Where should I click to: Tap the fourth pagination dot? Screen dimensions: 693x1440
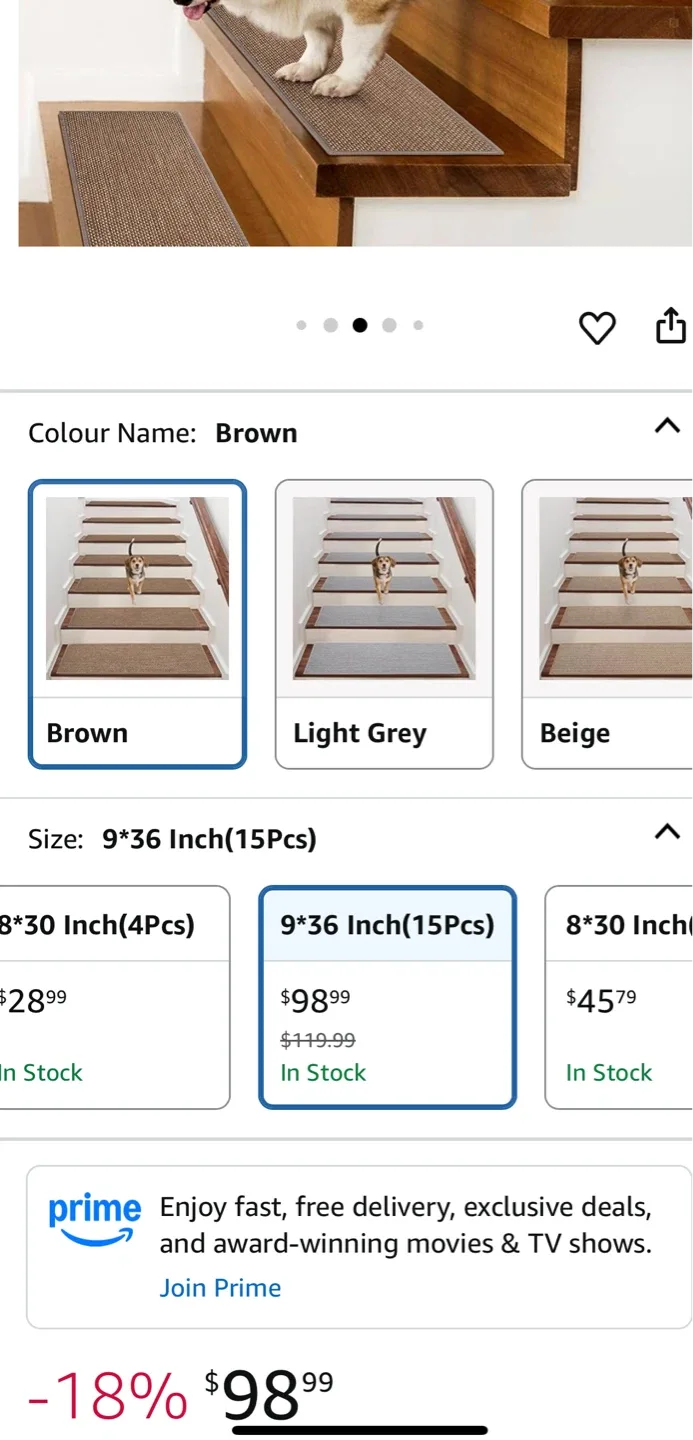[x=389, y=325]
